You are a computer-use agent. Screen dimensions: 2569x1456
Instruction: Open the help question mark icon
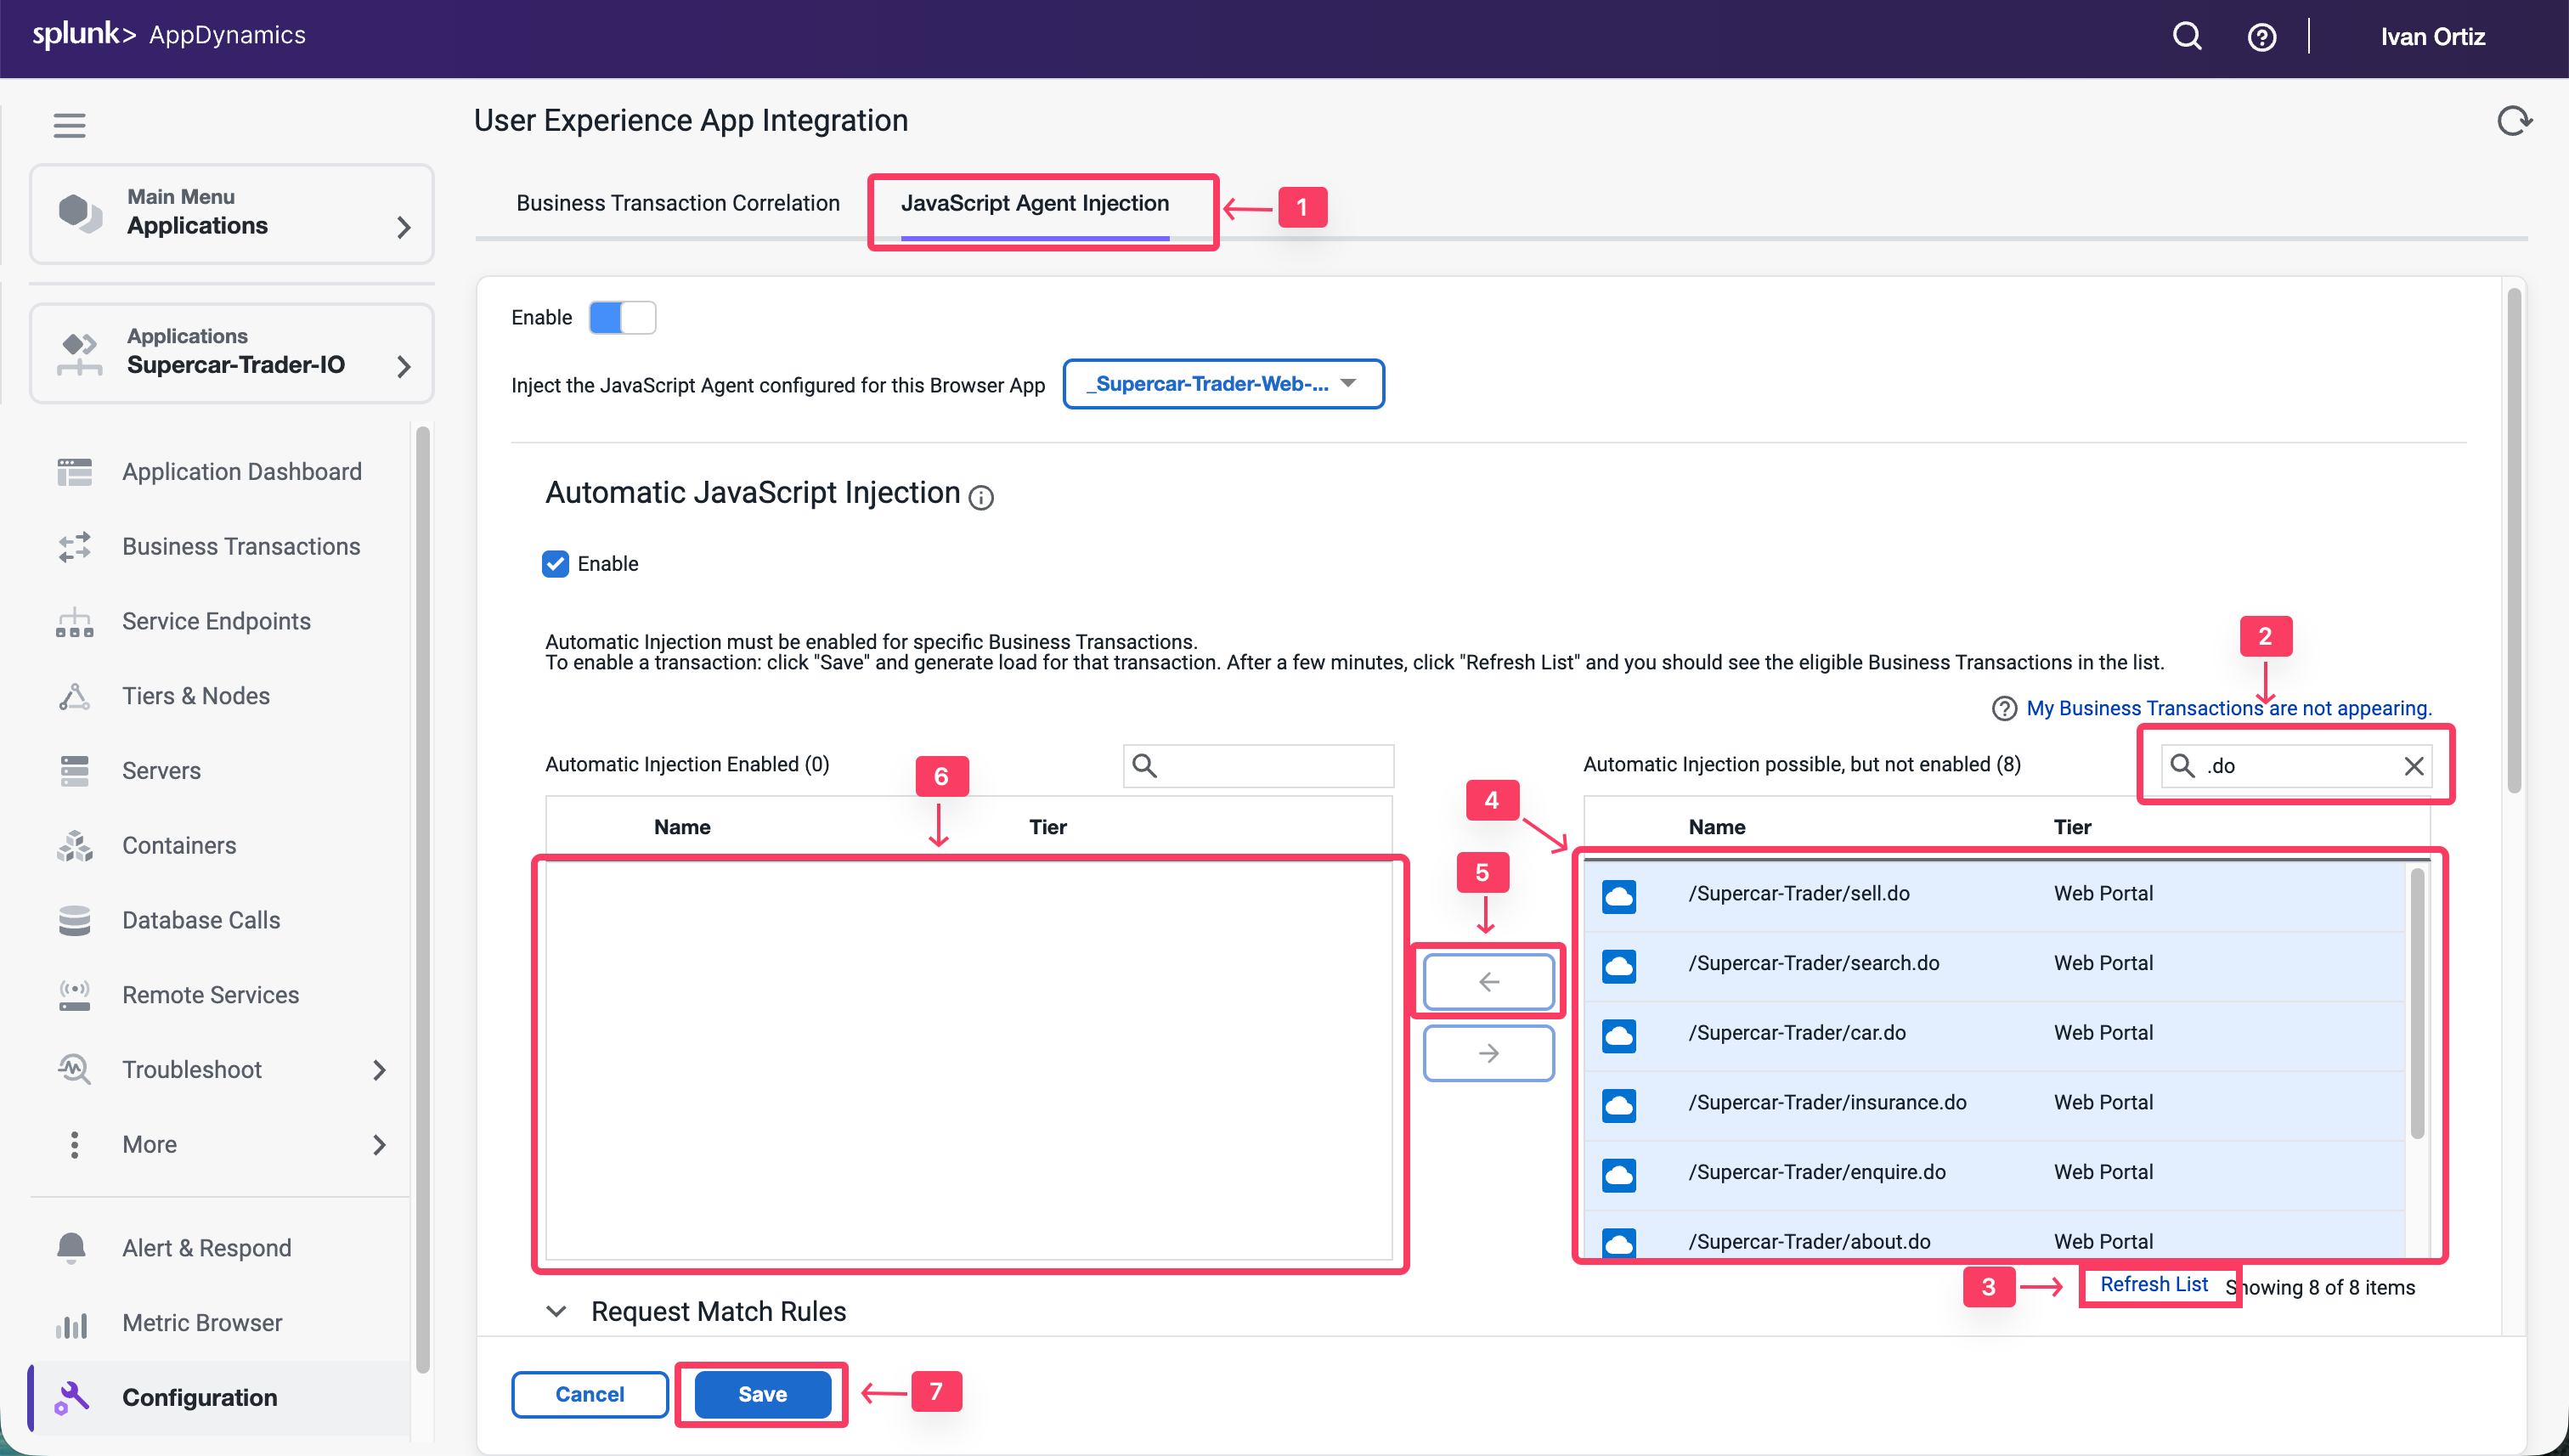tap(2261, 37)
